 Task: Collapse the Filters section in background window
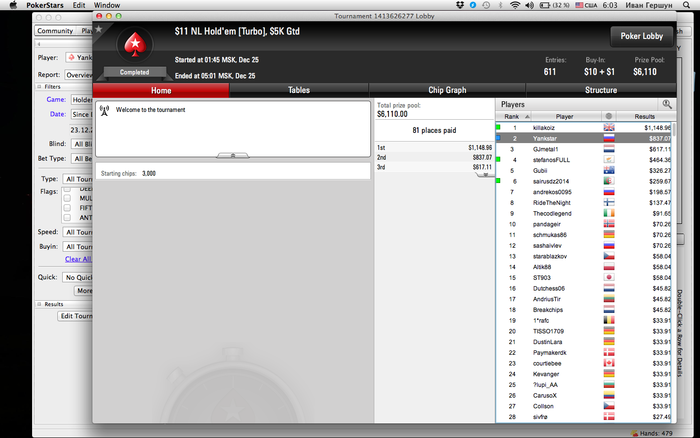click(x=39, y=87)
